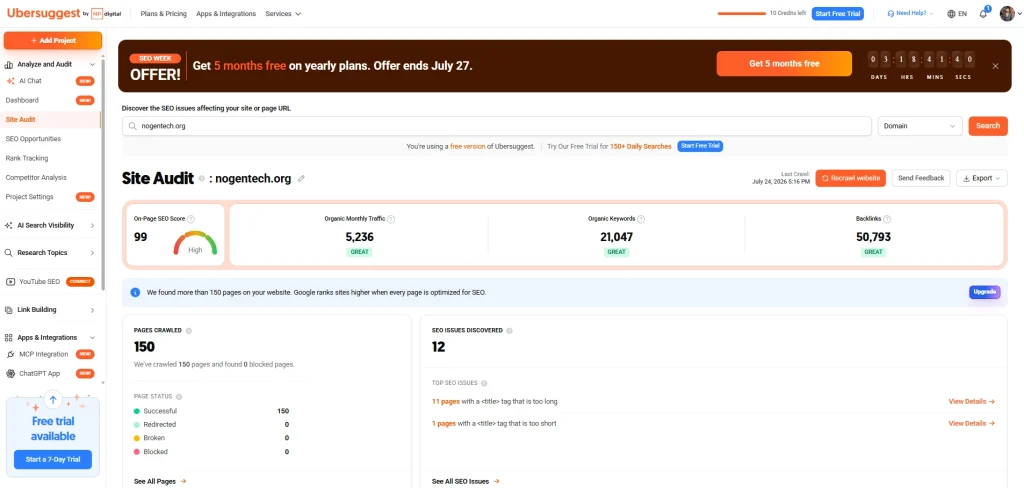Click the blue info icon in the 150 pages notice

coord(135,293)
